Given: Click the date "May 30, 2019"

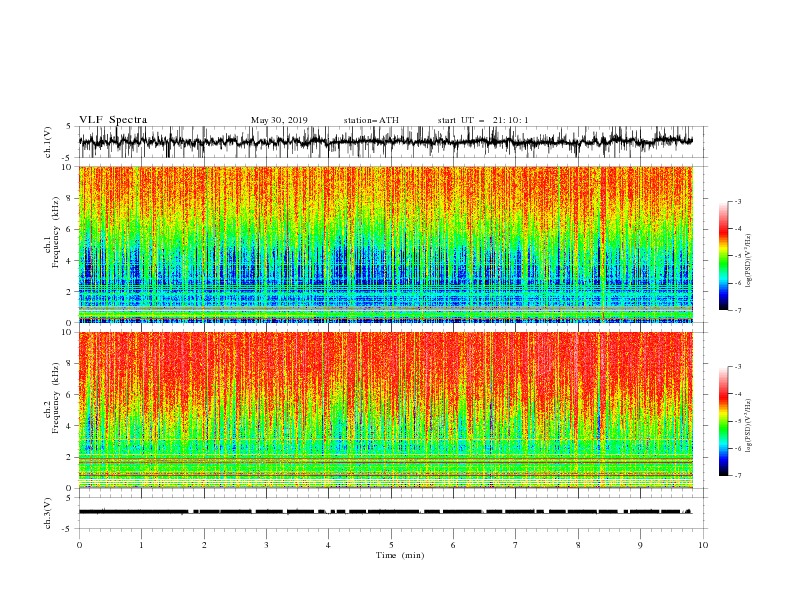Looking at the screenshot, I should (279, 120).
